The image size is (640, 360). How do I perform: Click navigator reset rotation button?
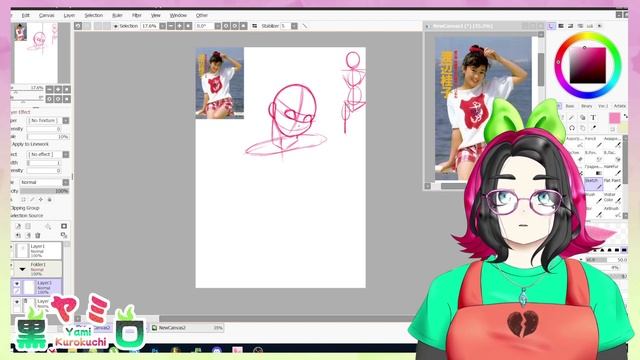67,99
